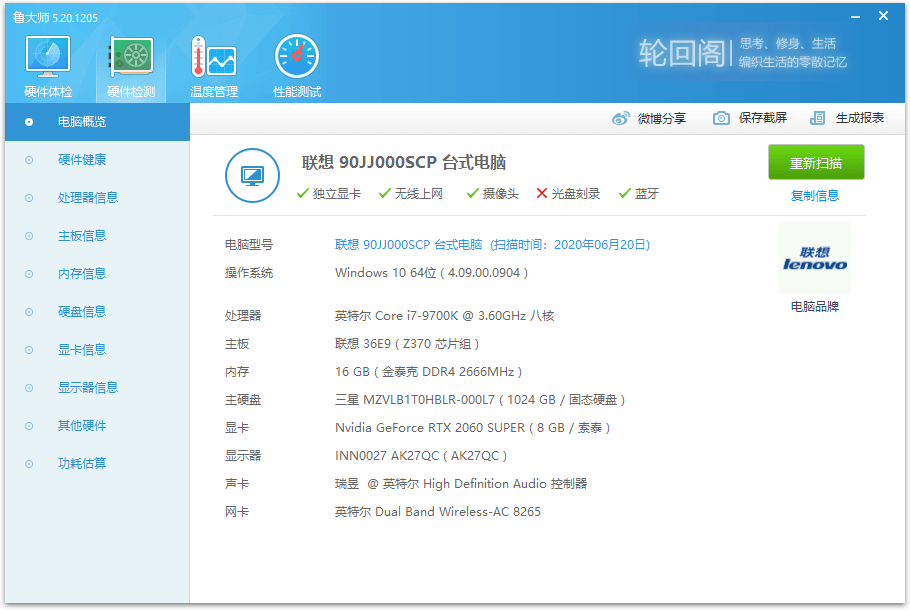This screenshot has height=610, width=910.
Task: Click the 保存截屏 text button
Action: tap(763, 118)
